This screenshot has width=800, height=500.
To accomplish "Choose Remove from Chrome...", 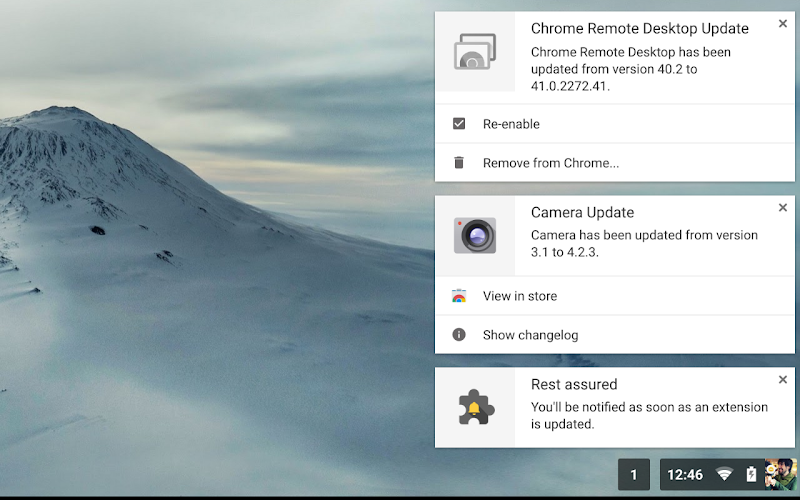I will click(615, 163).
